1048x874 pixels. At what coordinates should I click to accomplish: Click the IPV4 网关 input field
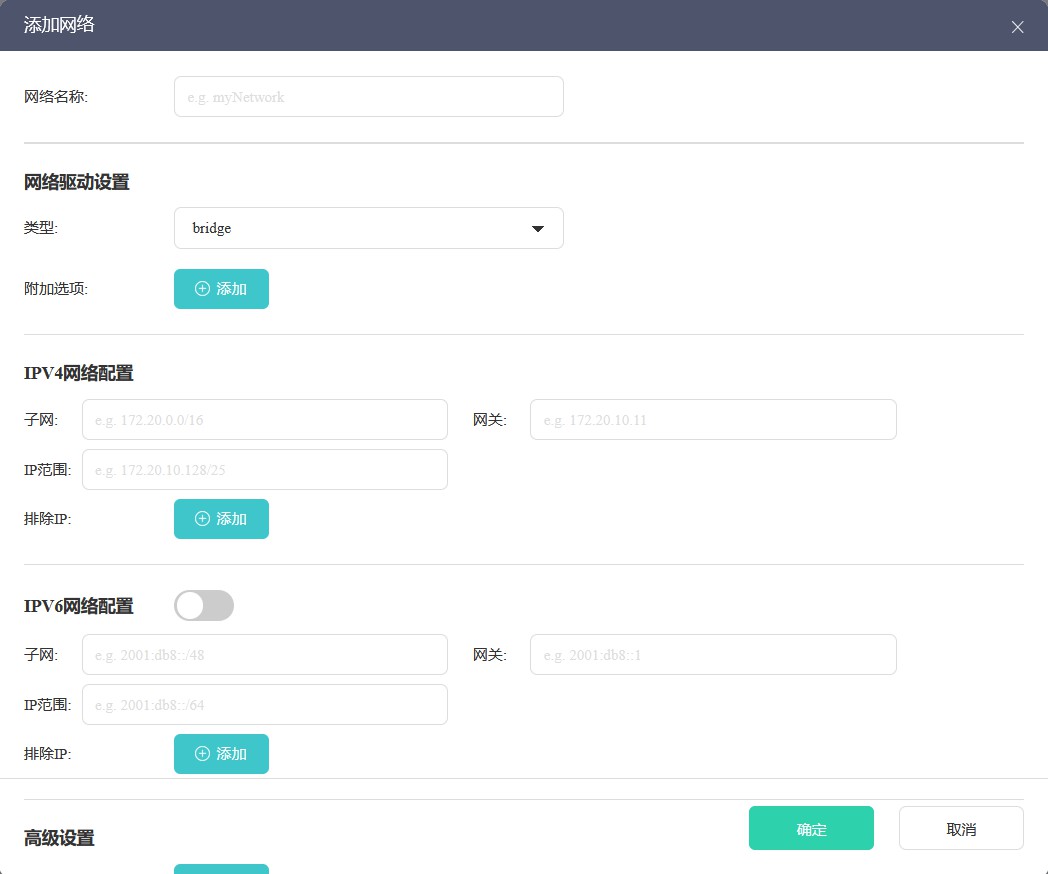pos(712,420)
